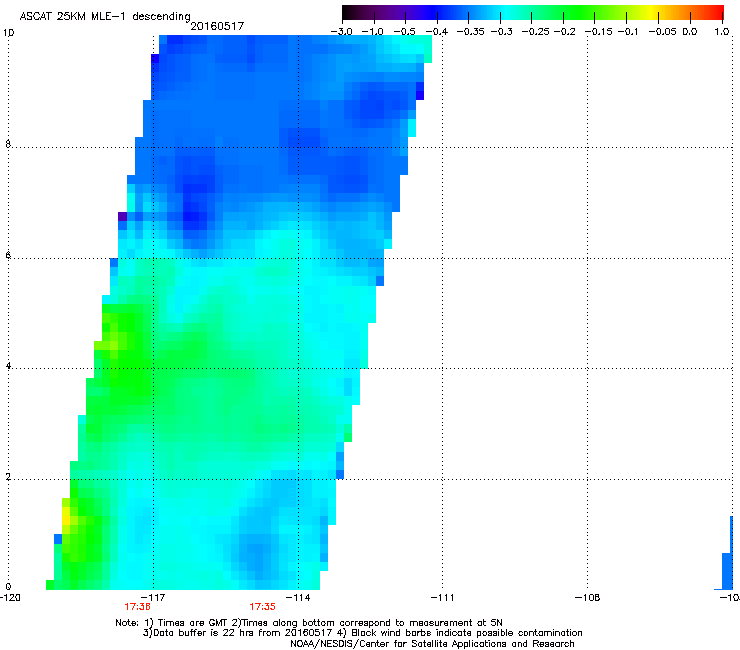Viewport: 740px width, 650px height.
Task: Click the lone purple cell on swath's left edge
Action: tap(122, 217)
